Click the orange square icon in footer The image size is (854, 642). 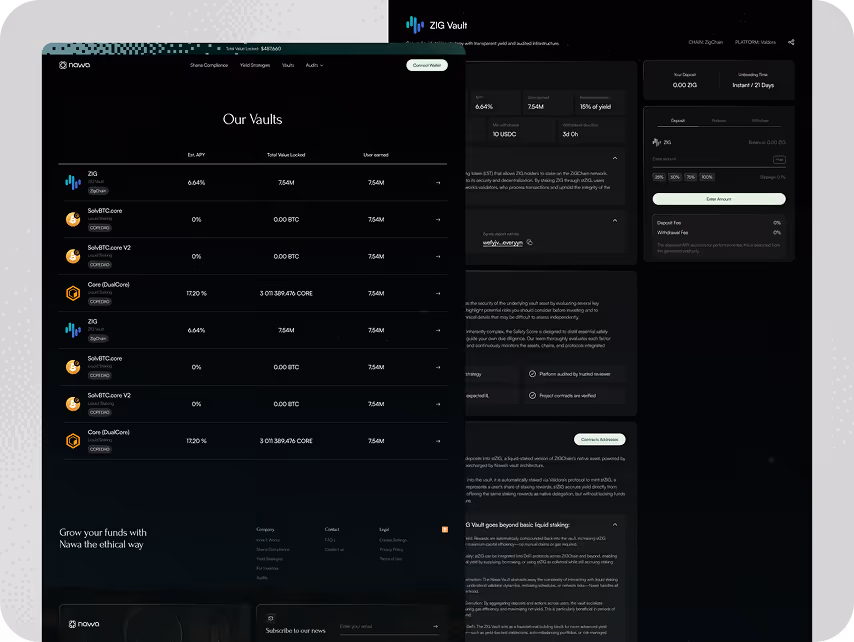(445, 529)
